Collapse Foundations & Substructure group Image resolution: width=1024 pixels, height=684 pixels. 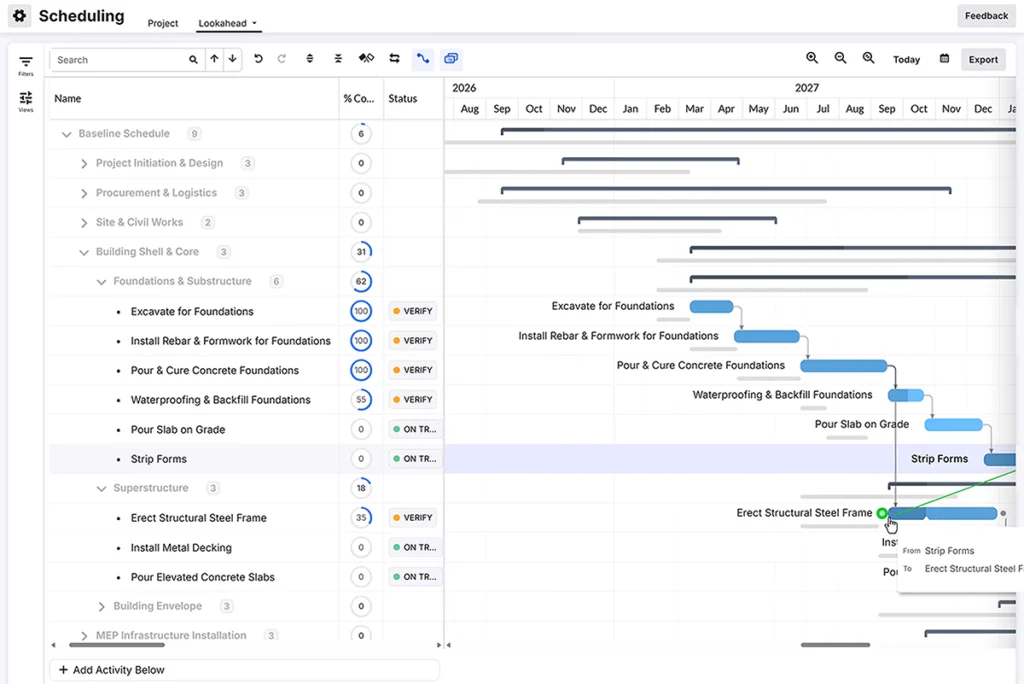(x=101, y=282)
